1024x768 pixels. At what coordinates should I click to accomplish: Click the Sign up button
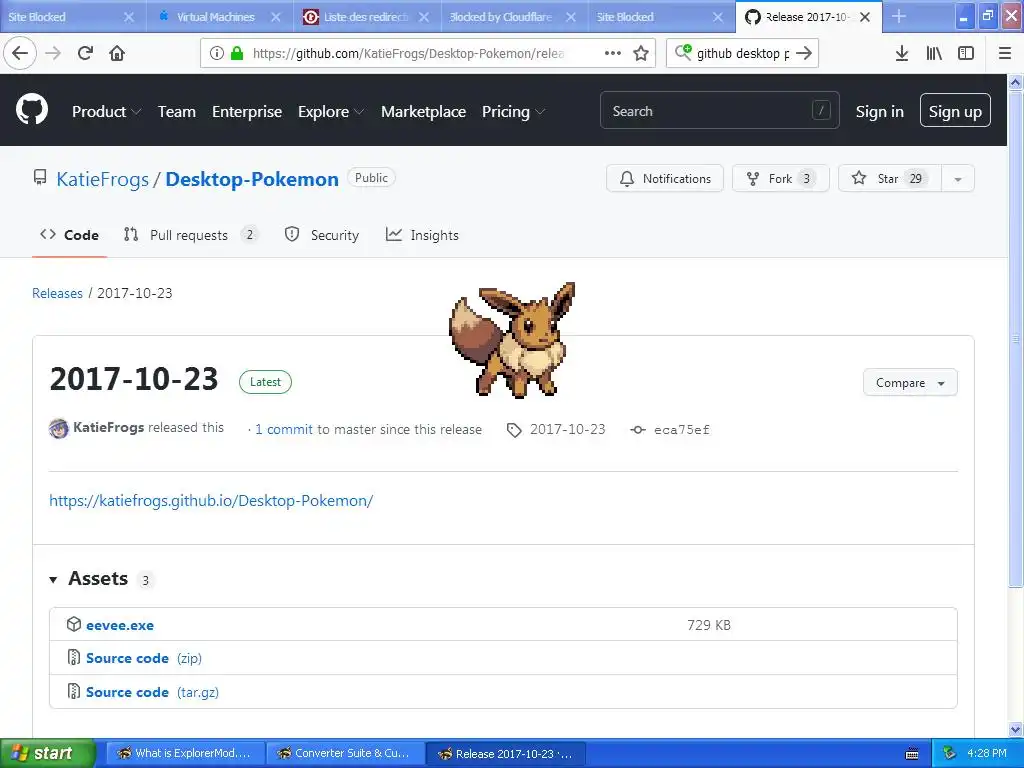pos(955,110)
